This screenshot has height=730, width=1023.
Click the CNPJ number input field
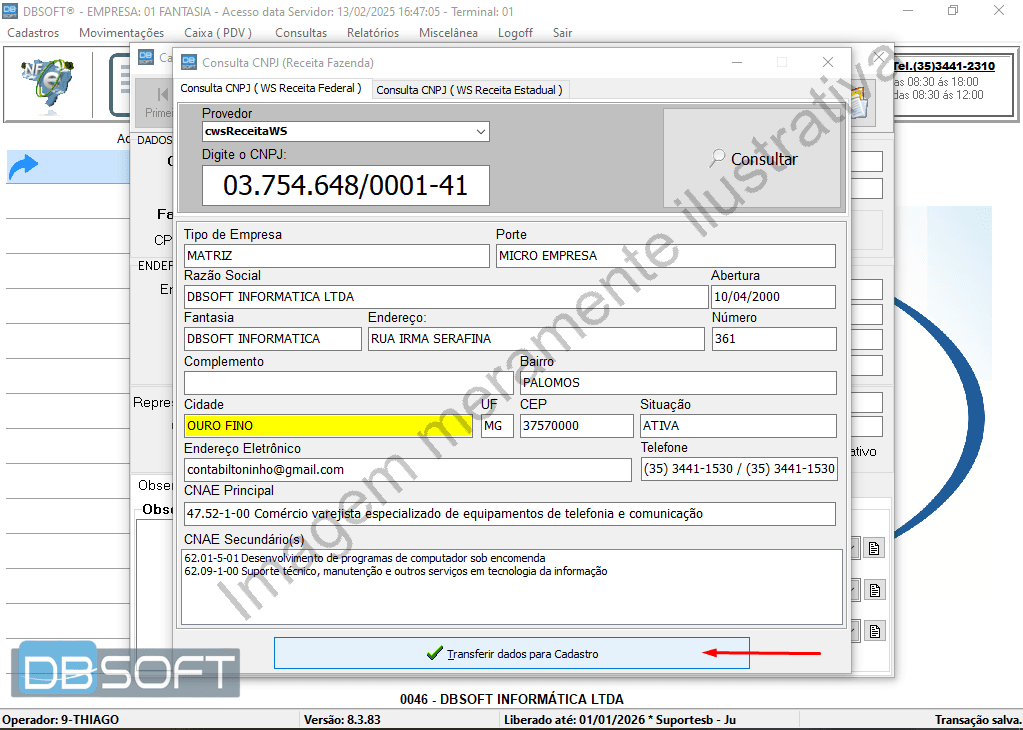pyautogui.click(x=345, y=185)
